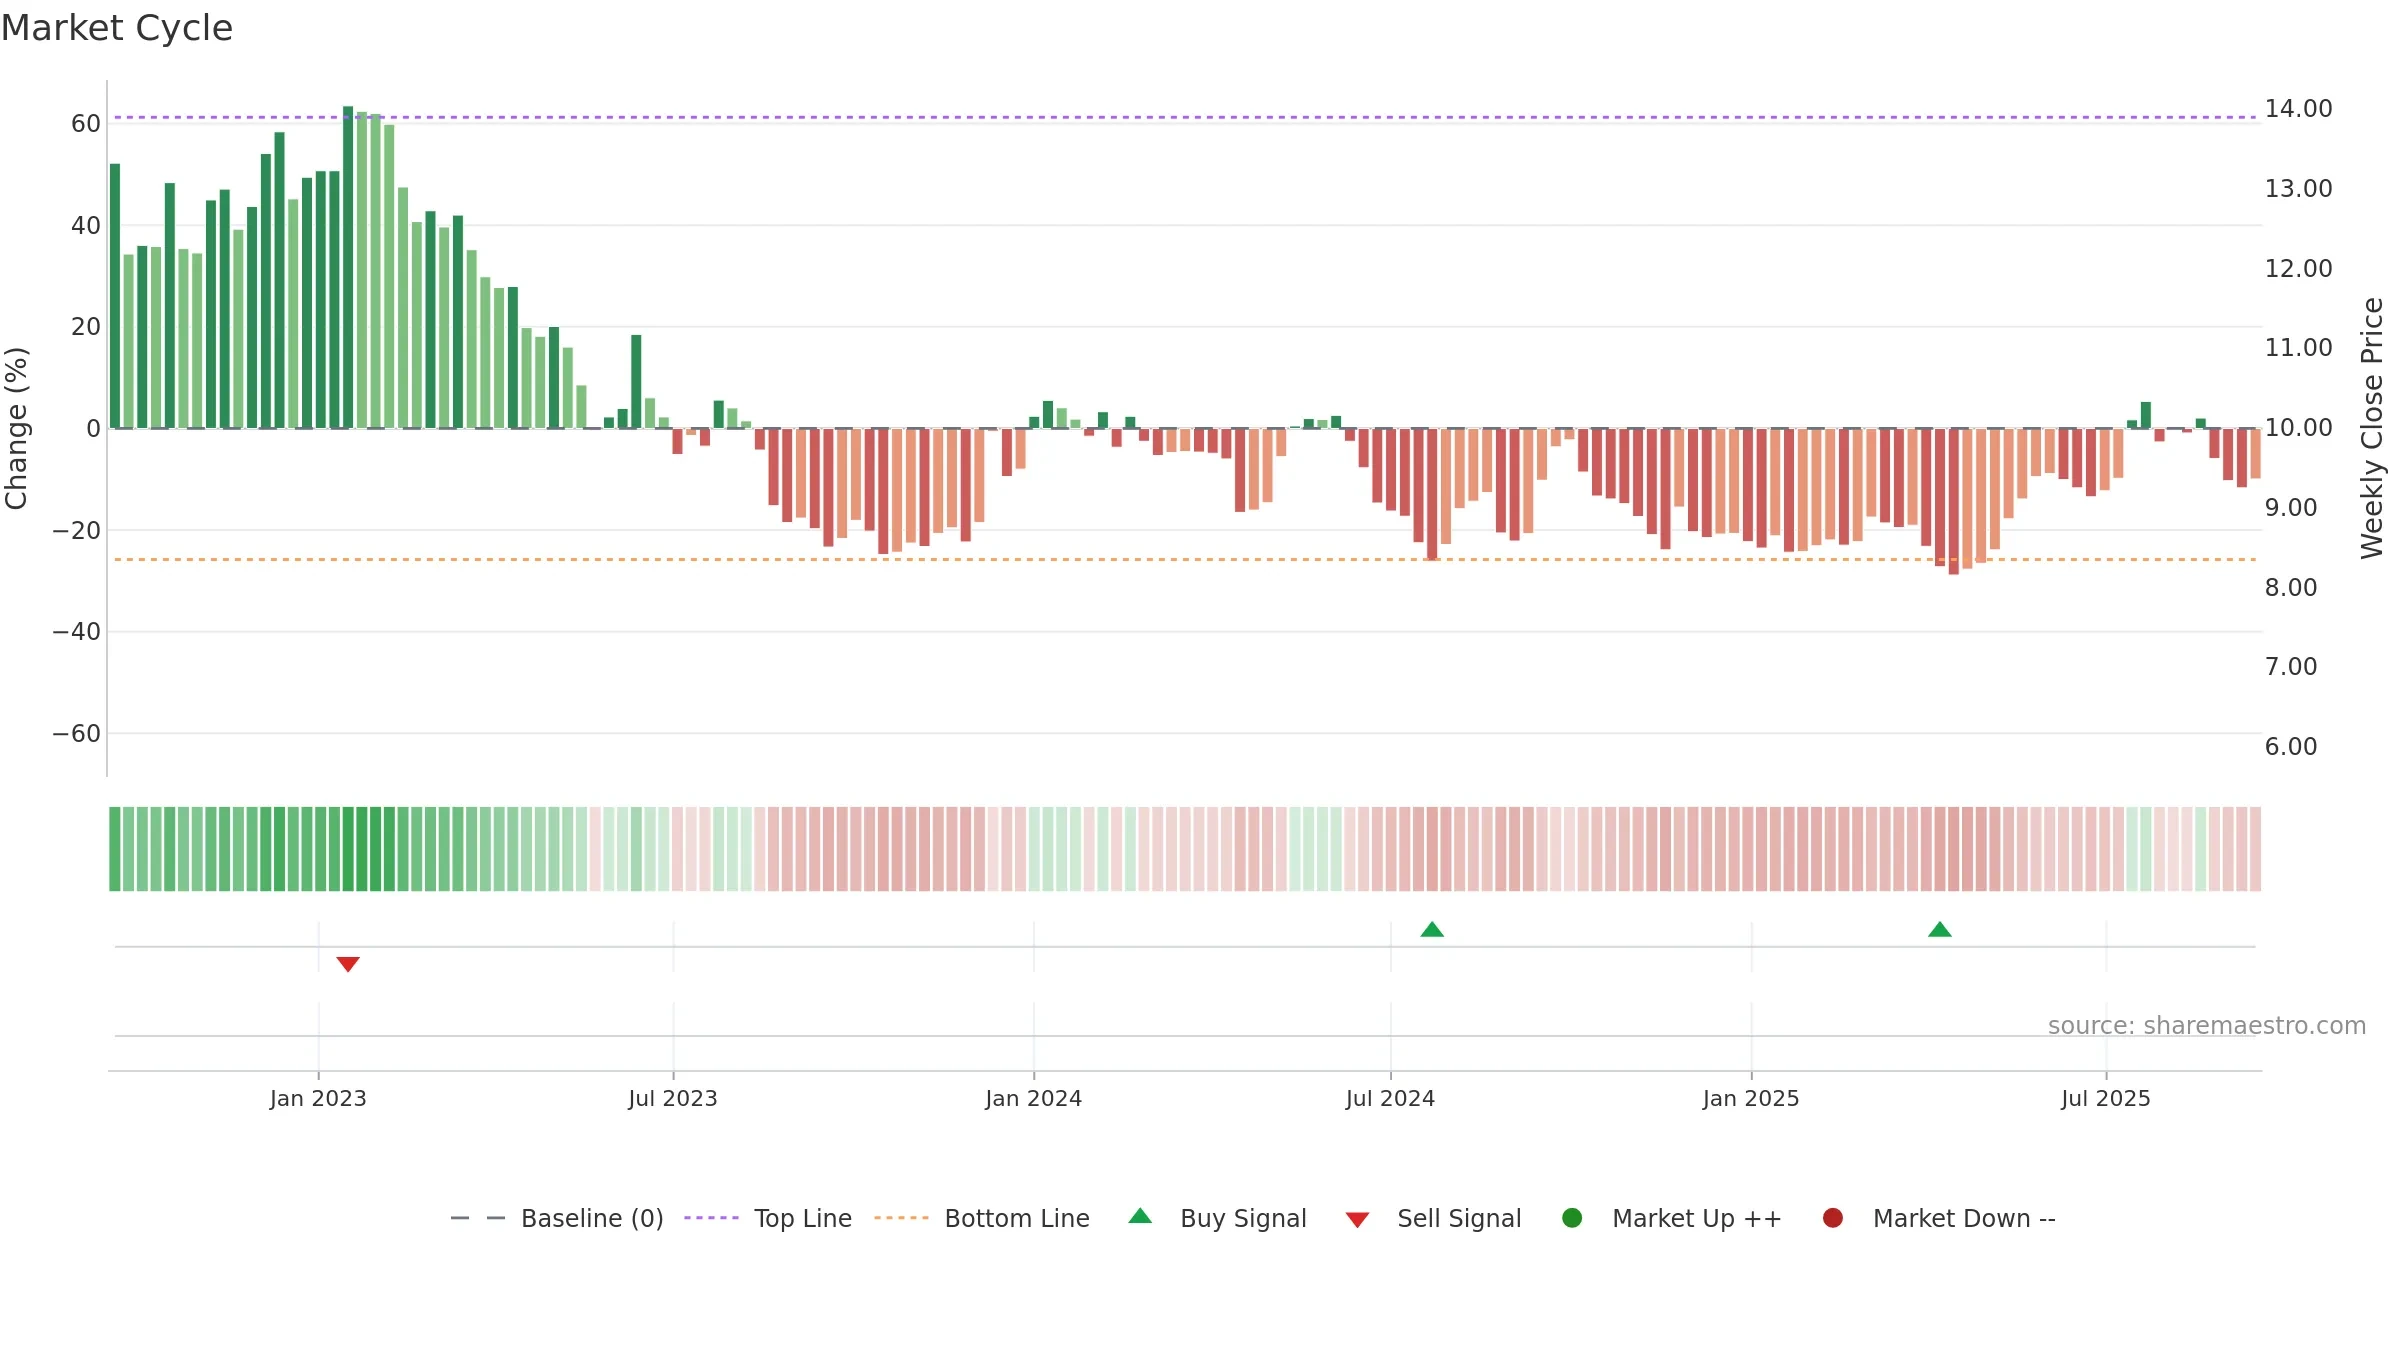Click the Jul 2025 x-axis label
The height and width of the screenshot is (1350, 2400).
2106,1099
